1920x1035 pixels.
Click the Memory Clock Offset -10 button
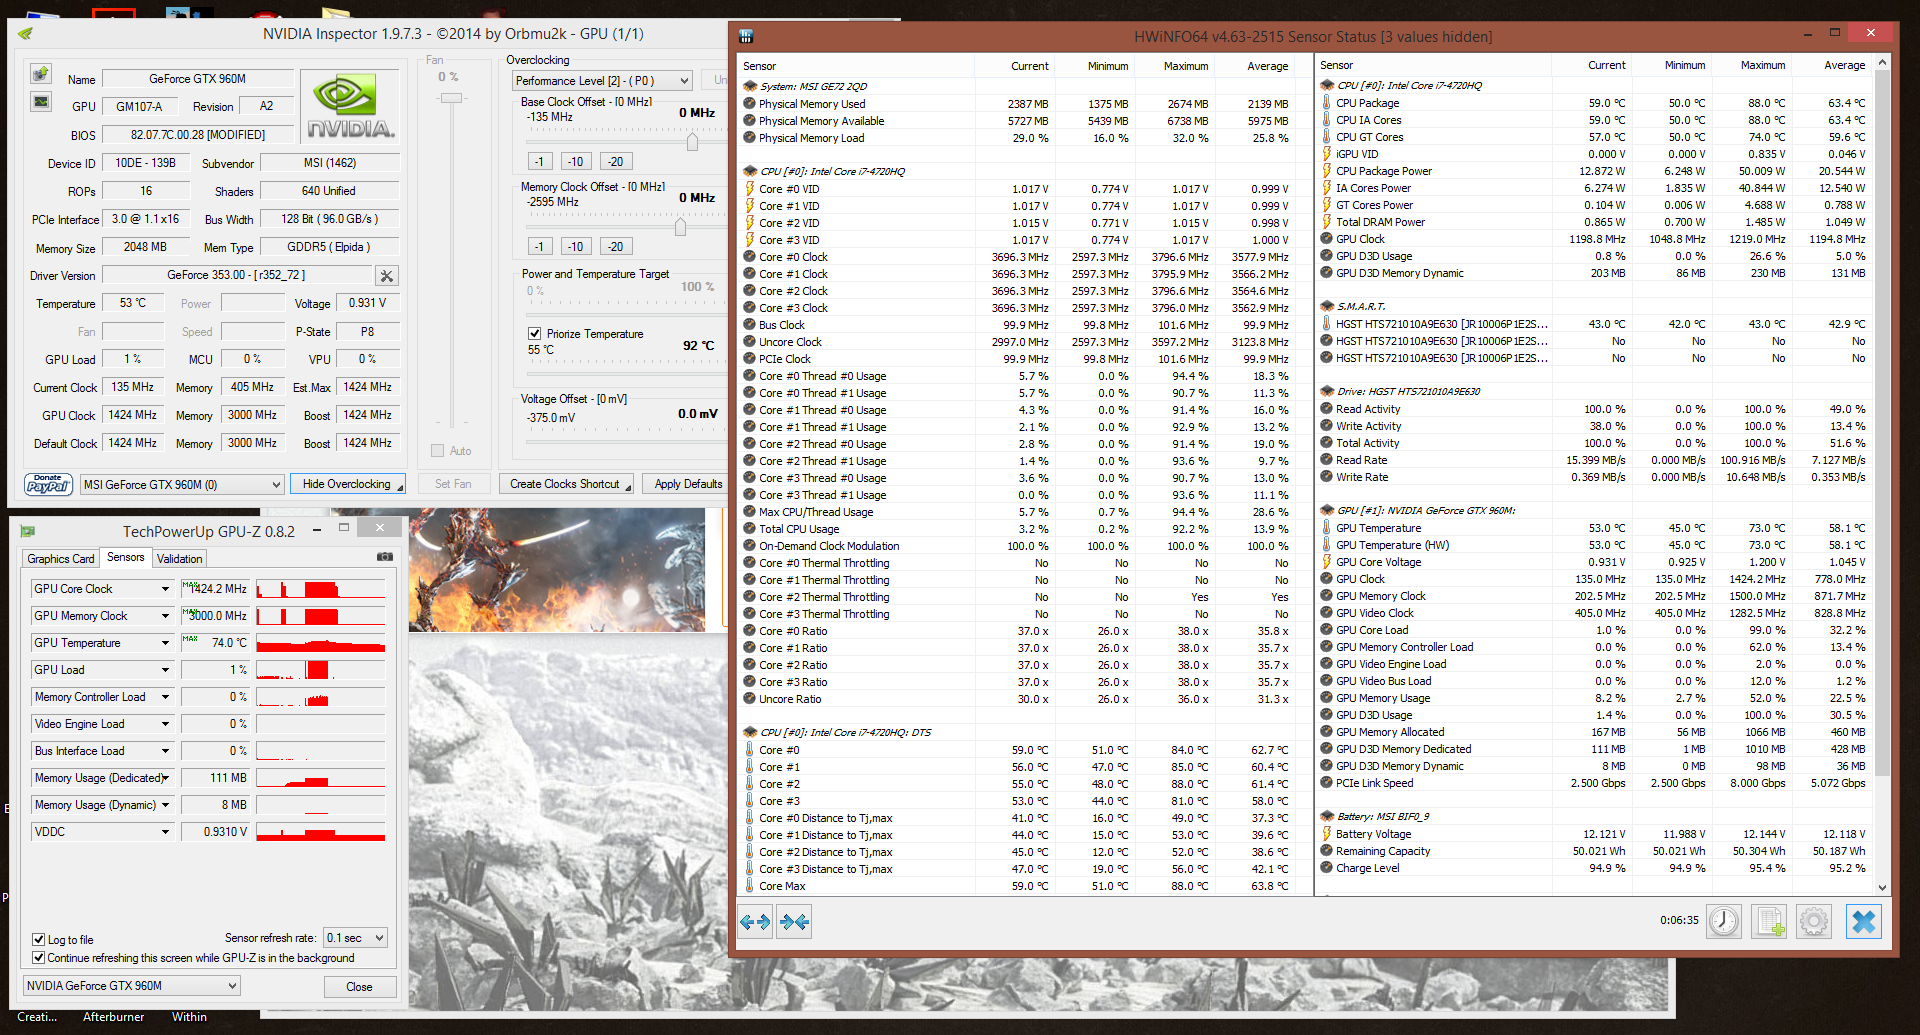pos(575,246)
